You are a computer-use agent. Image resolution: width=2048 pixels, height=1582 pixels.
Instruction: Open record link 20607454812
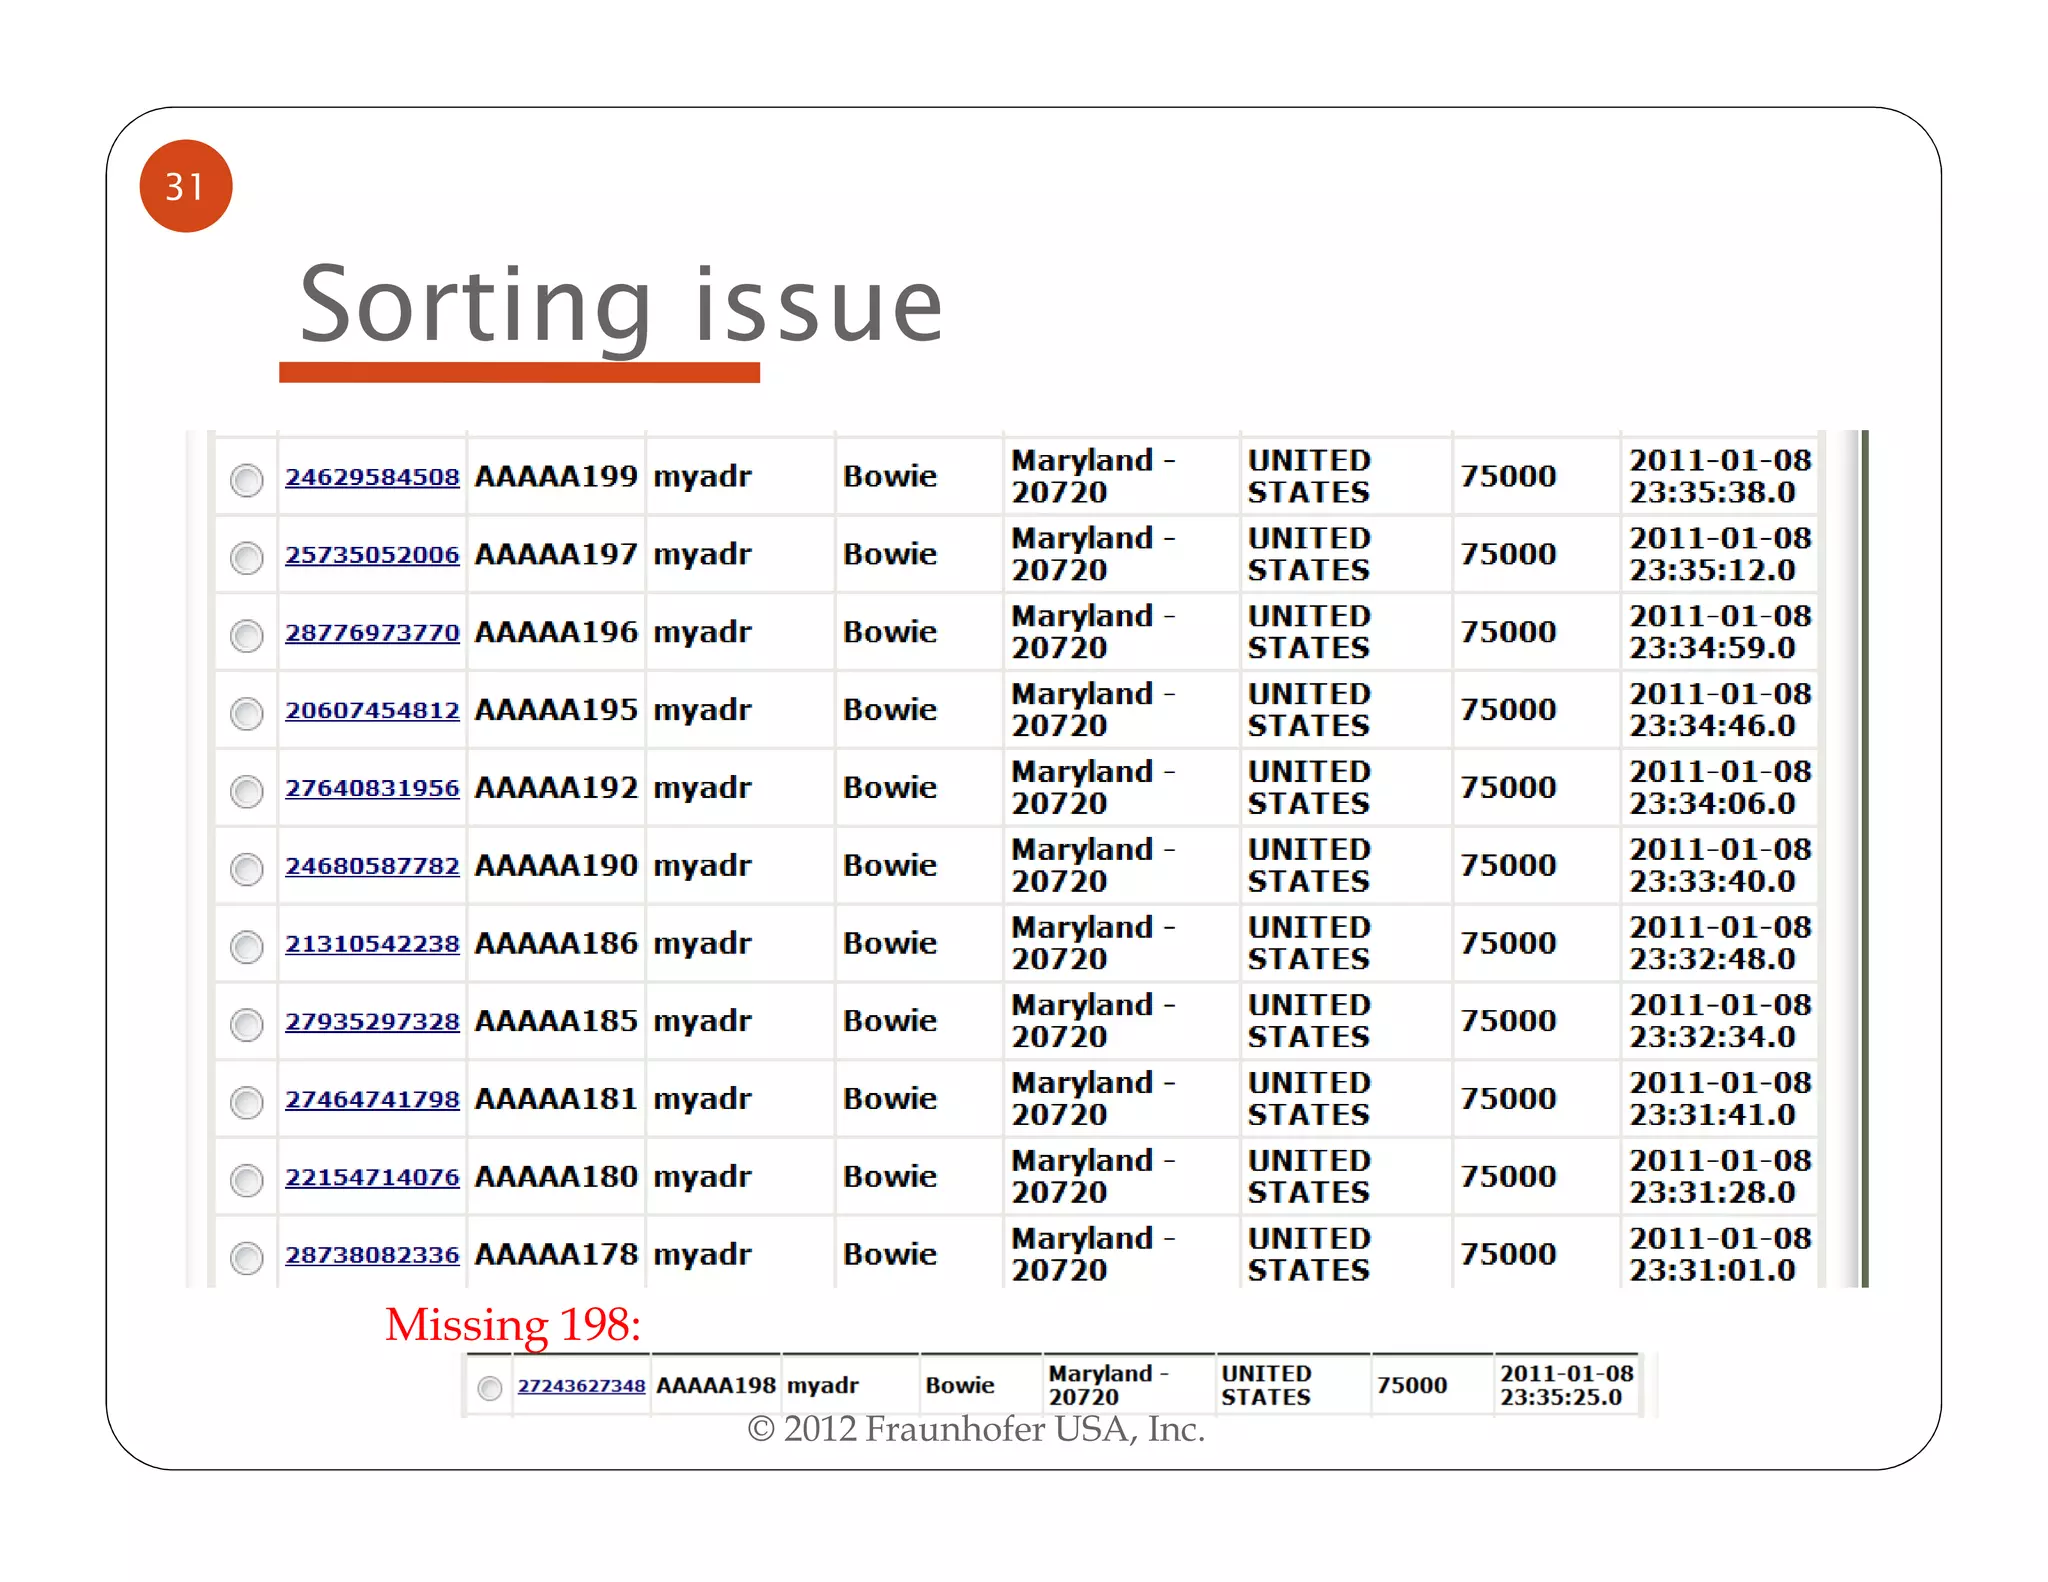pyautogui.click(x=372, y=711)
